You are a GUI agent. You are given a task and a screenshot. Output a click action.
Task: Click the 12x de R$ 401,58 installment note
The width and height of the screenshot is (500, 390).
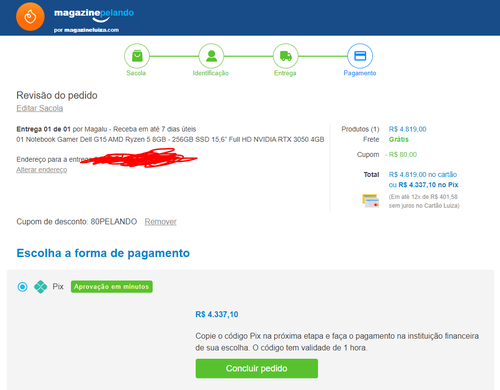(424, 201)
